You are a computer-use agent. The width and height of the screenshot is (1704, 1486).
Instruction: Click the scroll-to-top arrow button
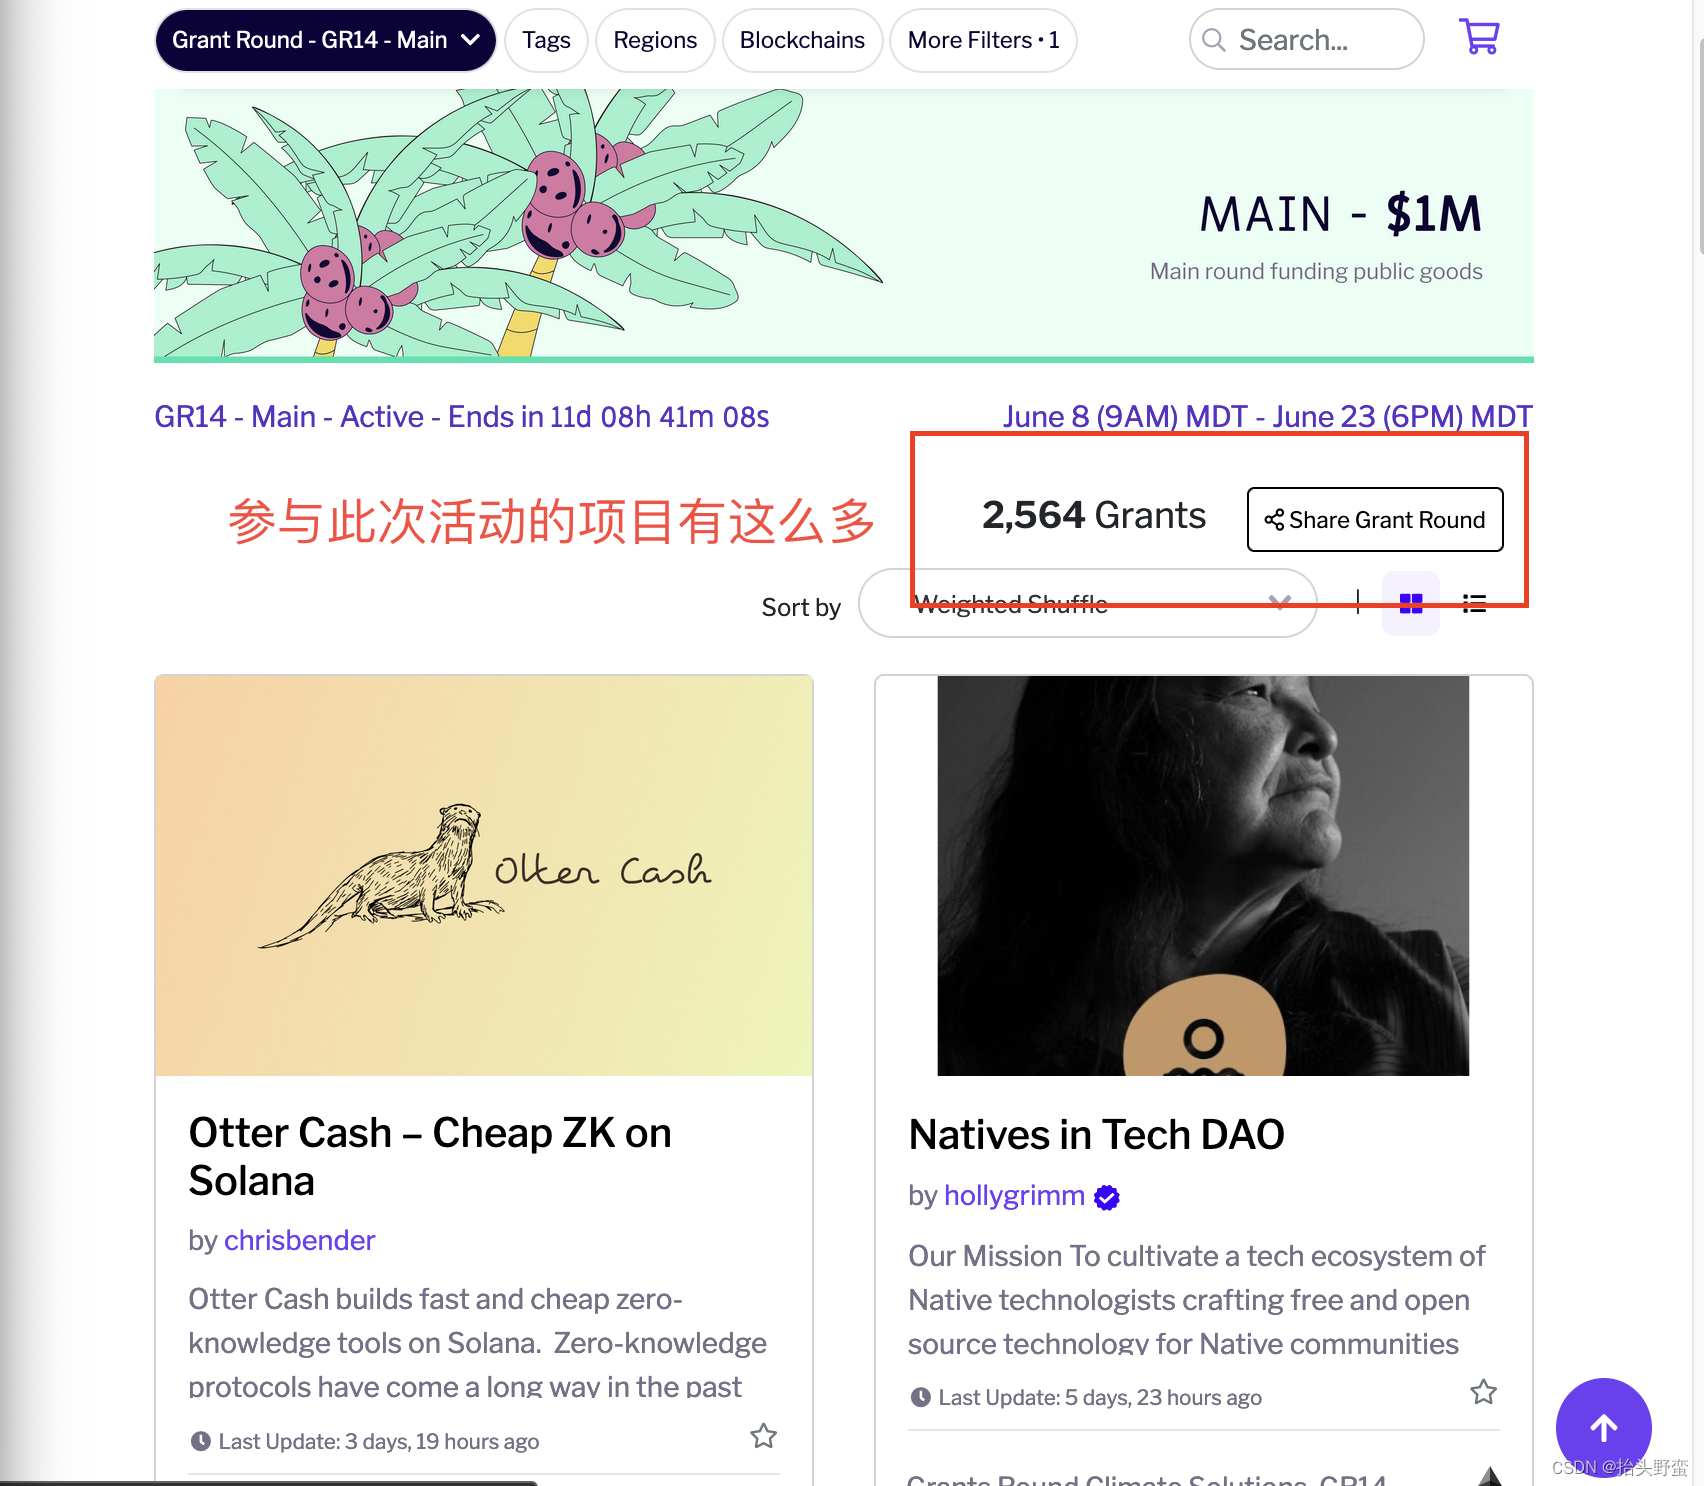click(x=1603, y=1427)
